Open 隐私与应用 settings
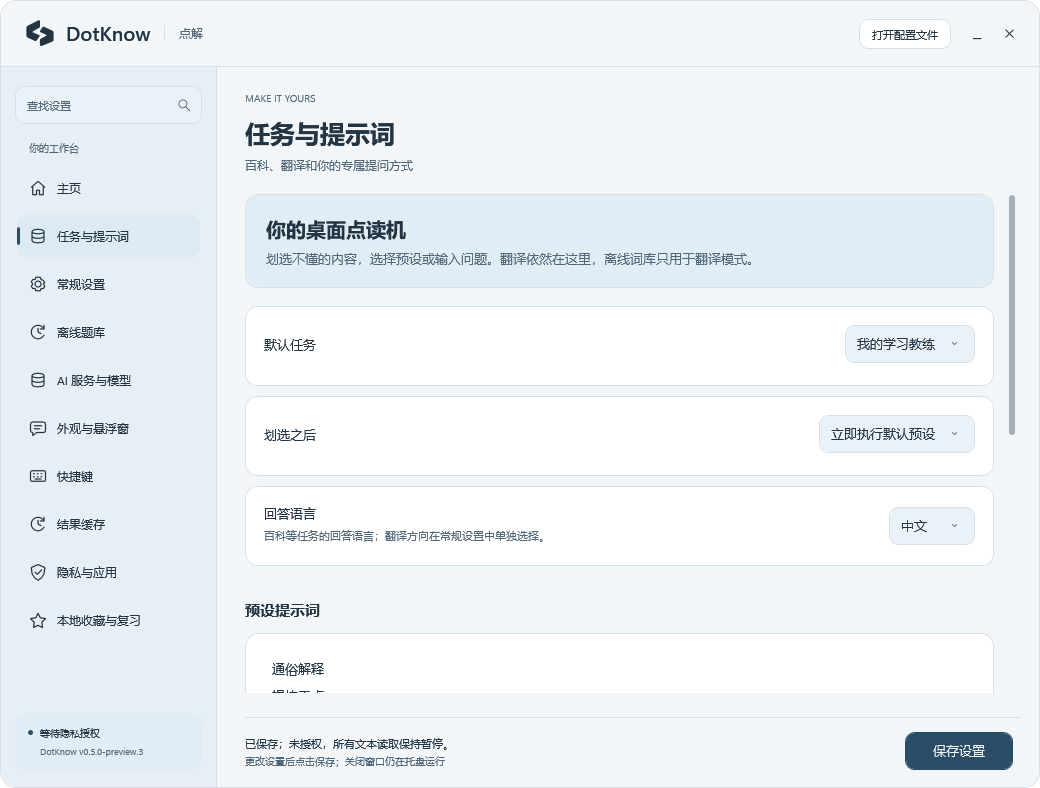 click(x=108, y=572)
